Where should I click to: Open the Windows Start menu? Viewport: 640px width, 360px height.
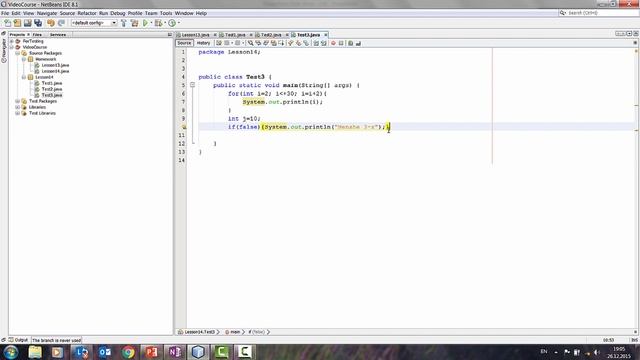11,352
